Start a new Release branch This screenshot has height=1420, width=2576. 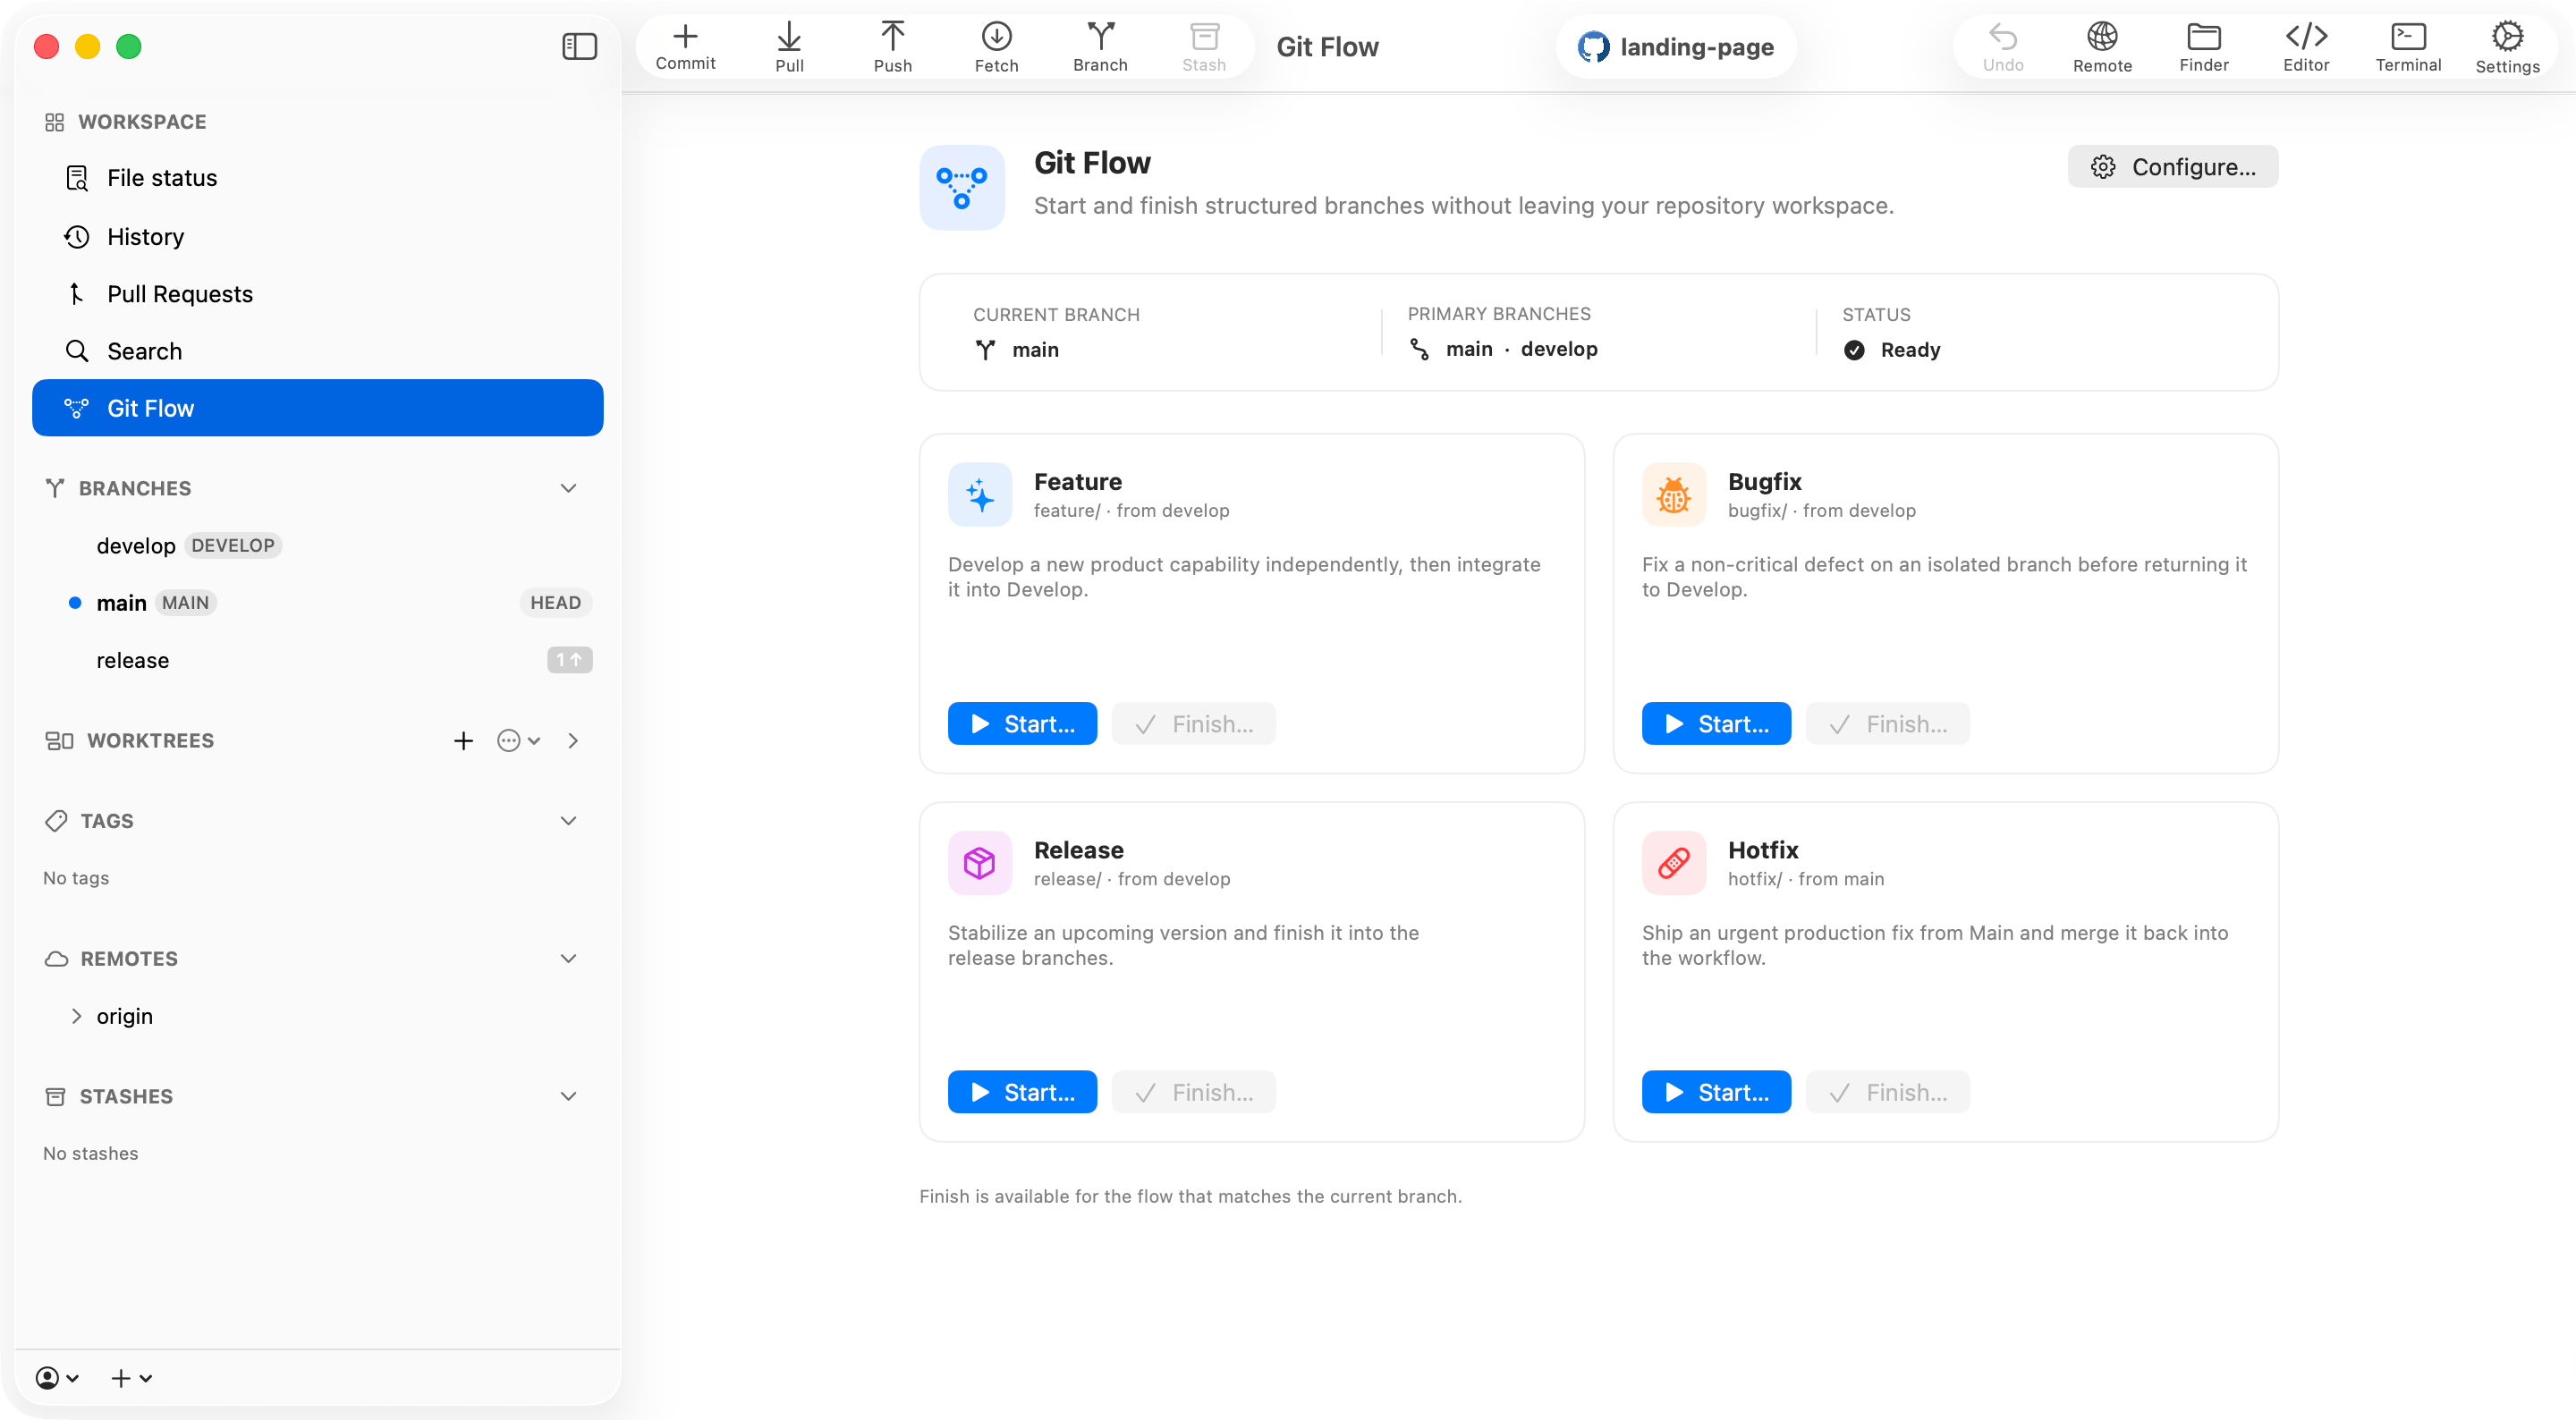point(1022,1092)
